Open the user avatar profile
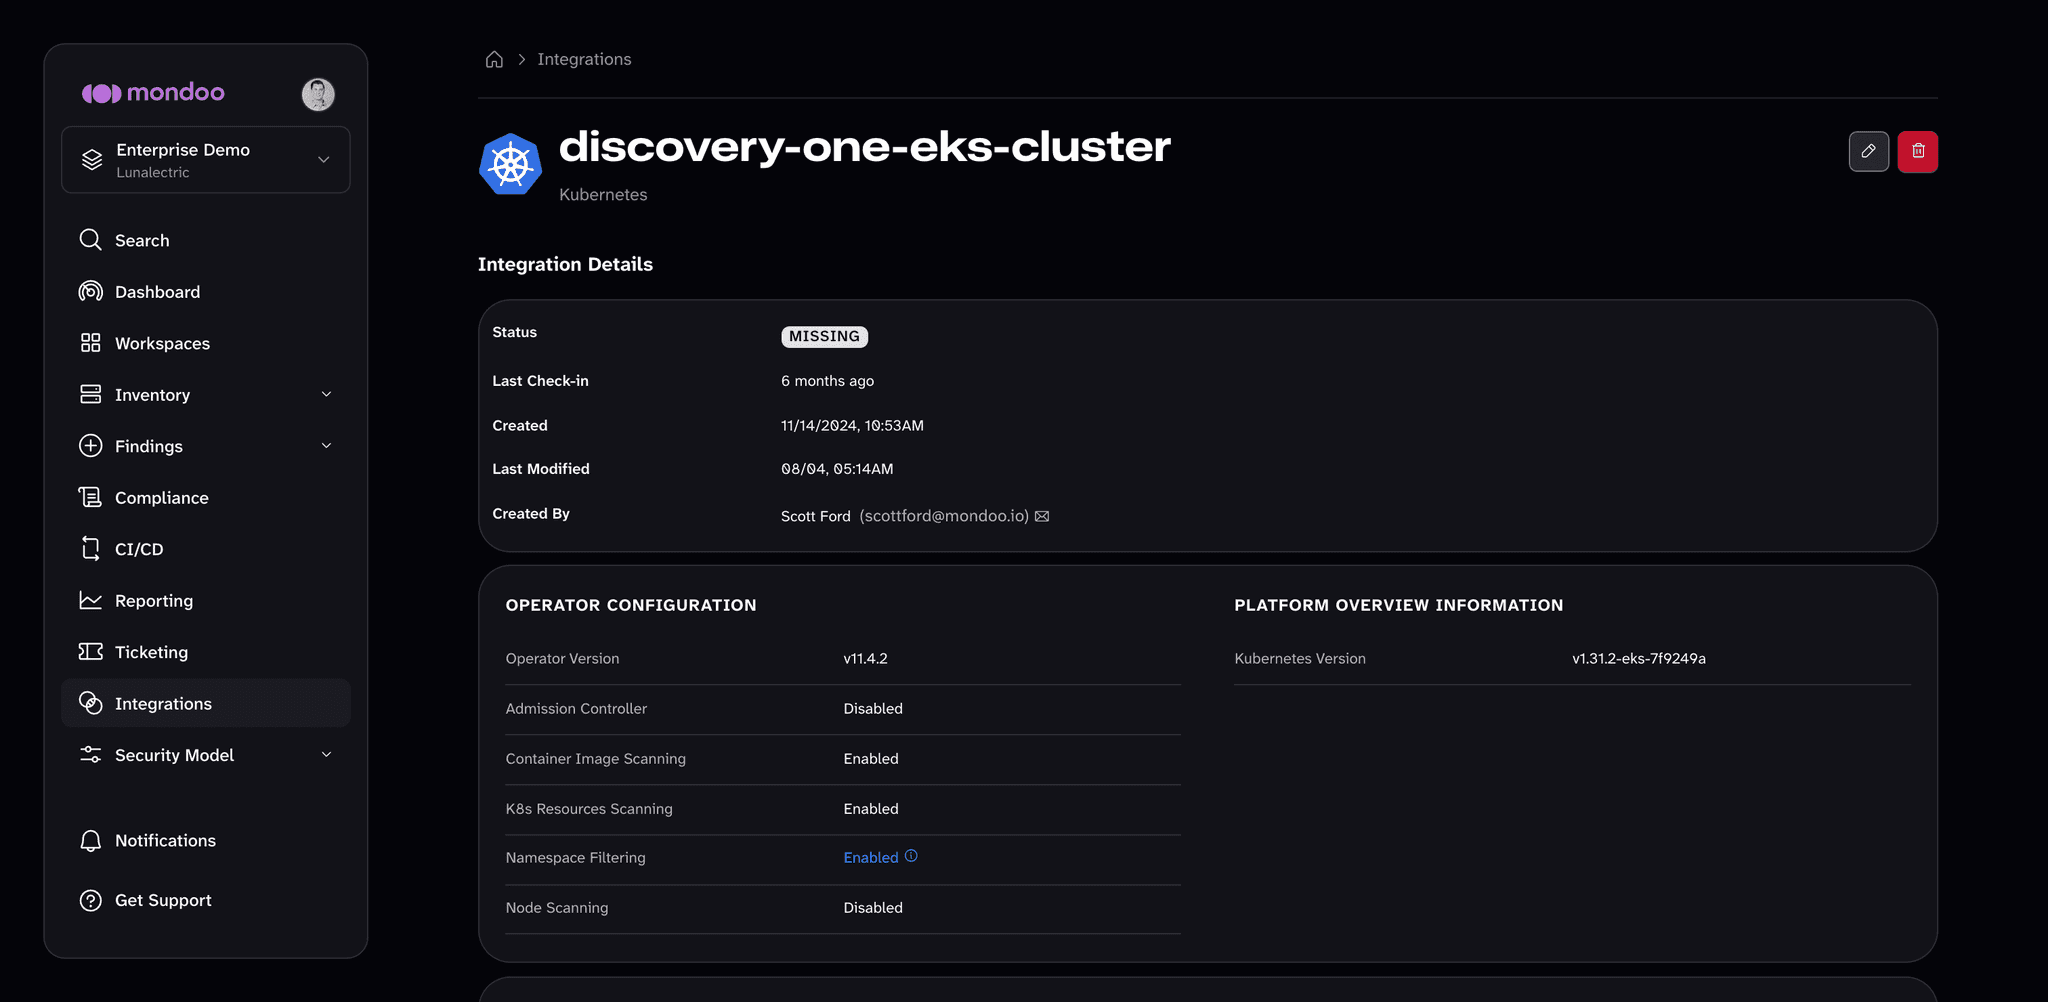Image resolution: width=2048 pixels, height=1002 pixels. pos(318,94)
